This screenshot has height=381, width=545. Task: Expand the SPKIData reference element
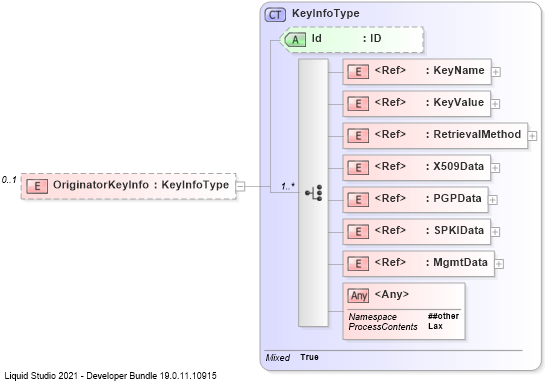pos(495,232)
